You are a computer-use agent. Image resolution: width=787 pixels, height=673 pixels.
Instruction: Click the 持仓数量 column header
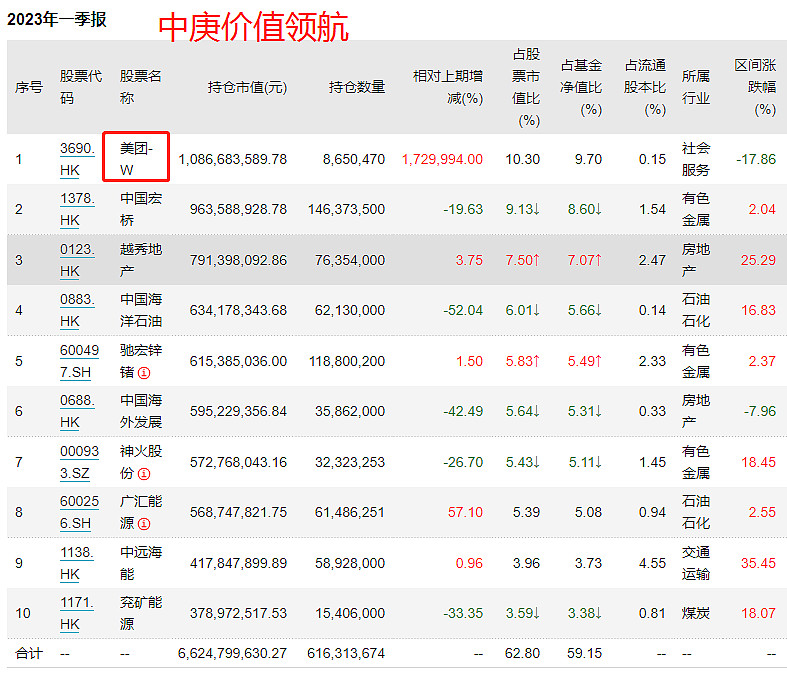(357, 87)
